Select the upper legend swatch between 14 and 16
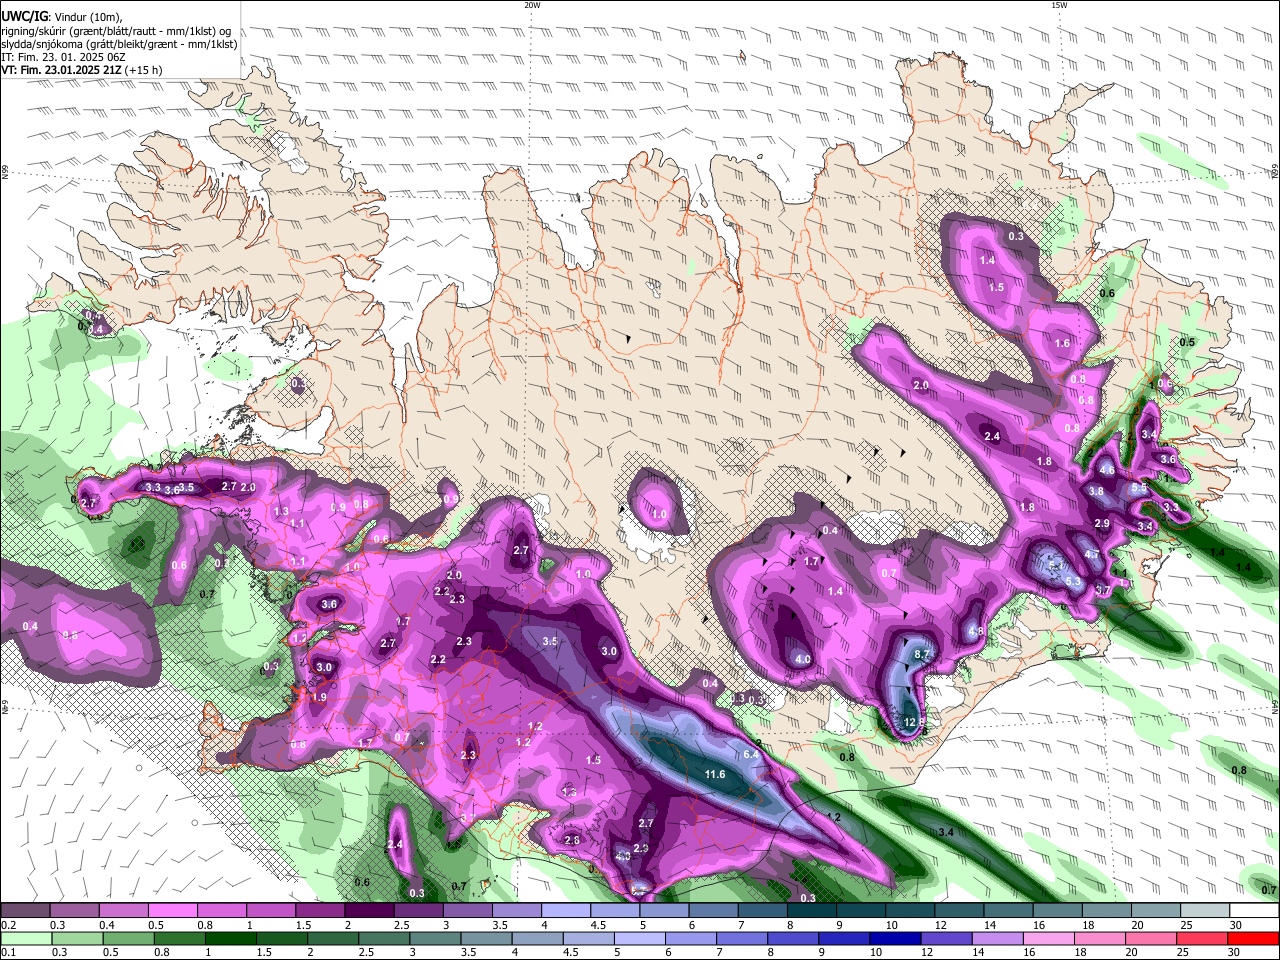Viewport: 1280px width, 960px height. (x=1009, y=912)
